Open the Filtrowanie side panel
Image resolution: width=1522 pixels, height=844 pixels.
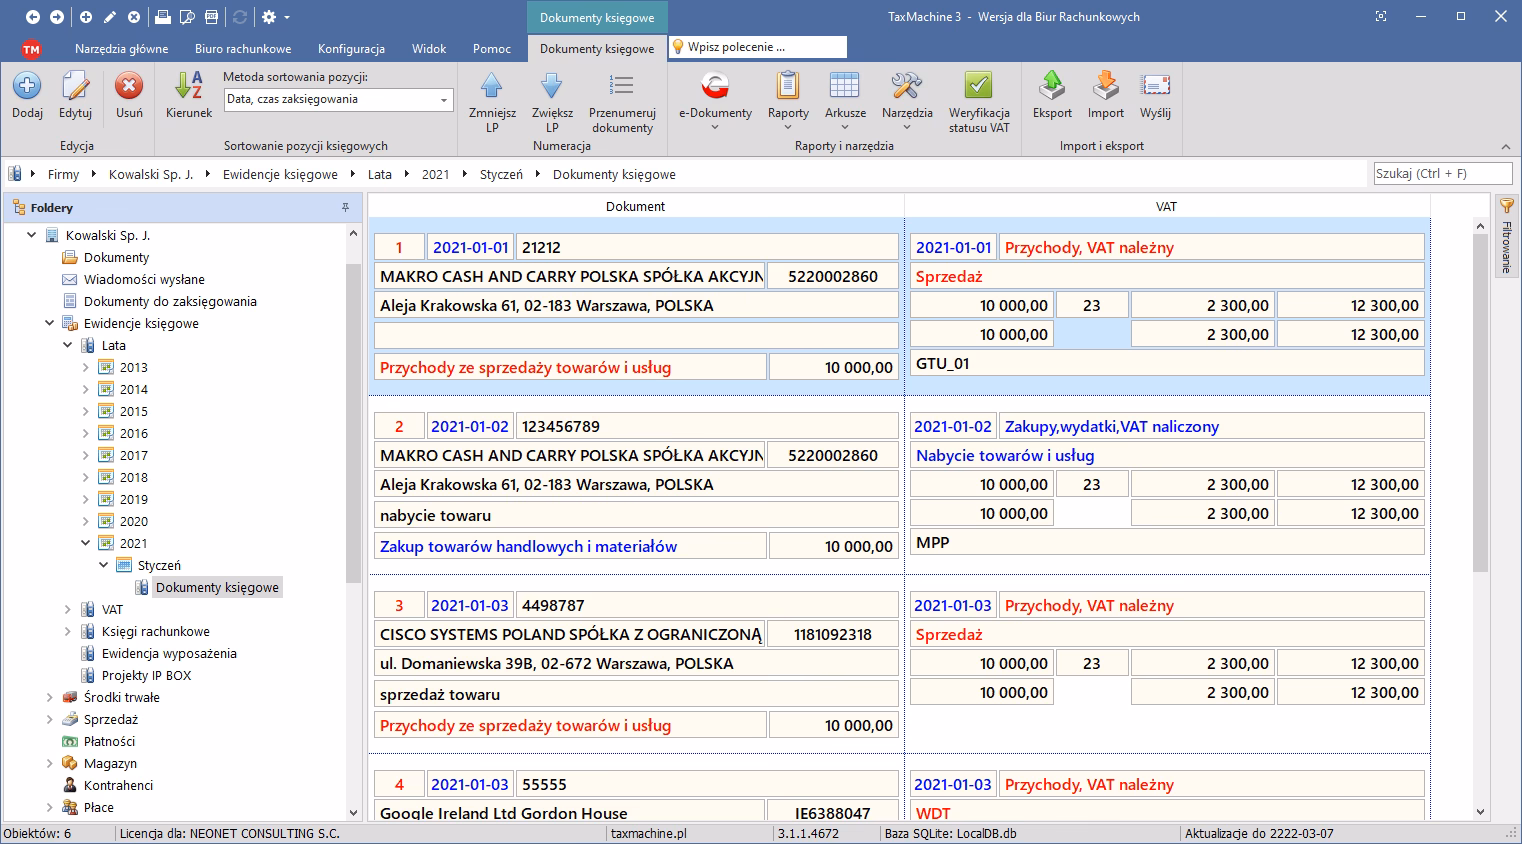tap(1506, 236)
